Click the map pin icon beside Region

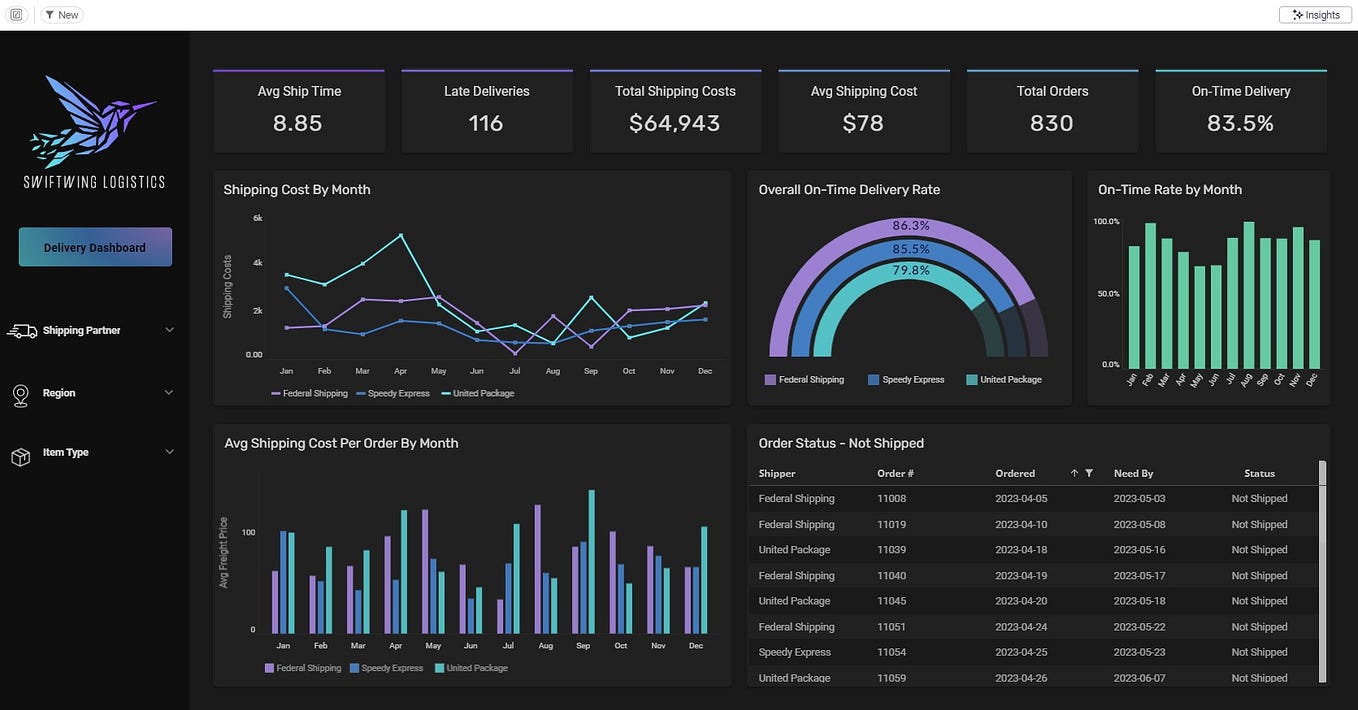pos(21,393)
